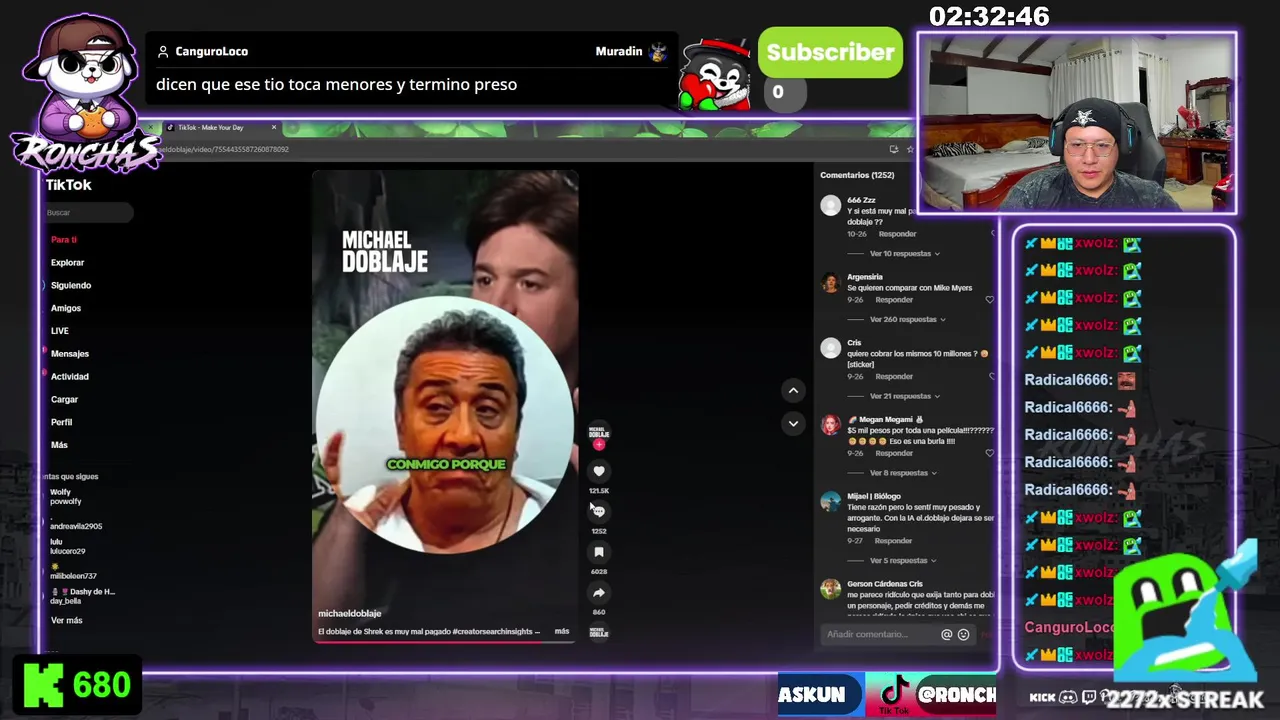Screen dimensions: 1280x720
Task: Open #creatorsearchinsights hashtag in caption
Action: point(491,631)
